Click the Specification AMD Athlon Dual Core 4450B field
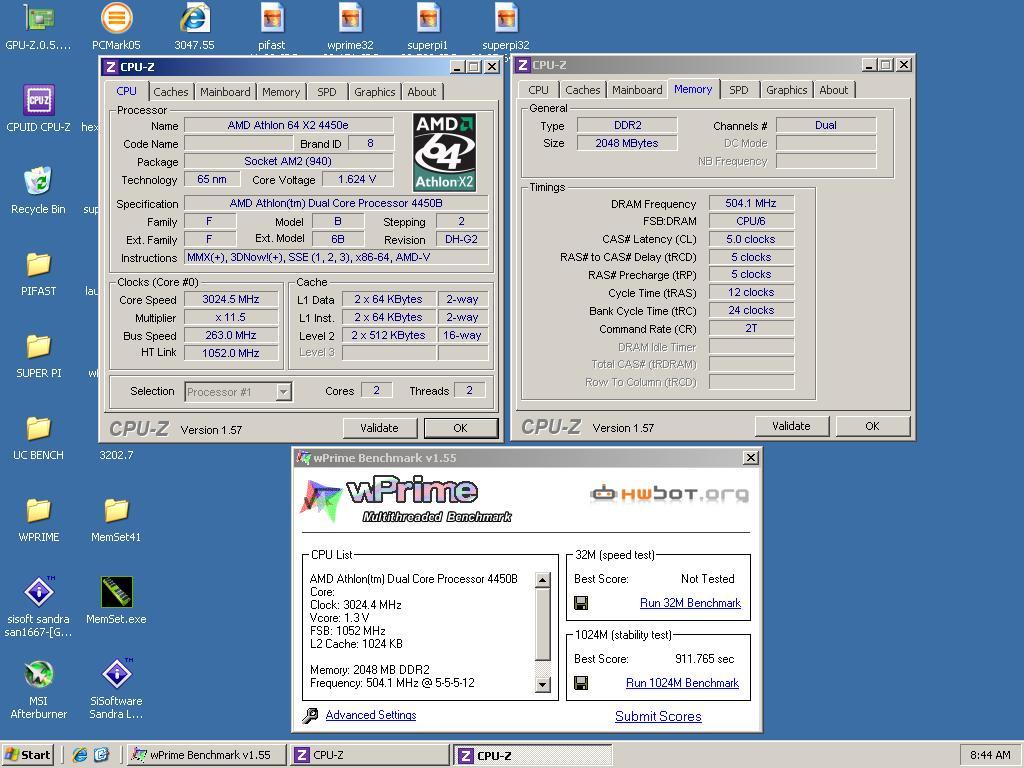 (336, 203)
